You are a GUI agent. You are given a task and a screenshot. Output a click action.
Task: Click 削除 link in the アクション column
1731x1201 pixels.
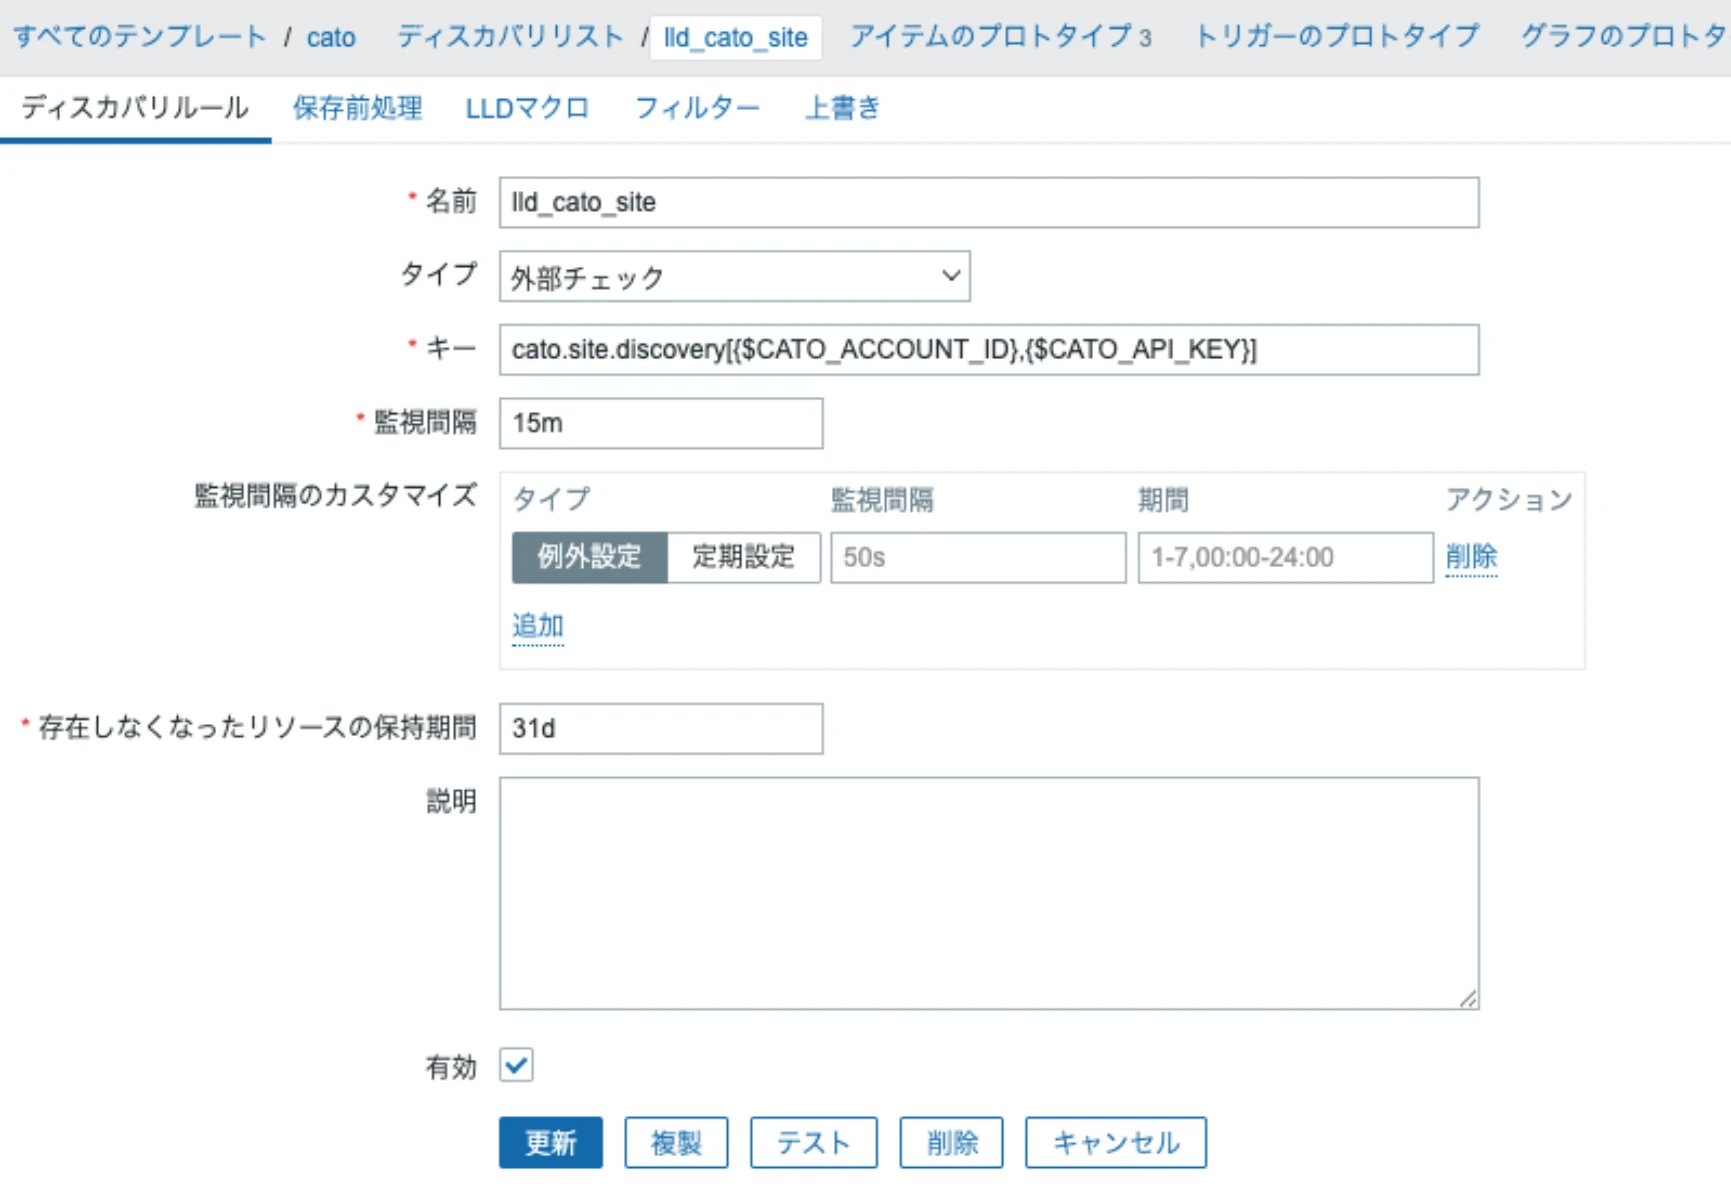pos(1471,557)
